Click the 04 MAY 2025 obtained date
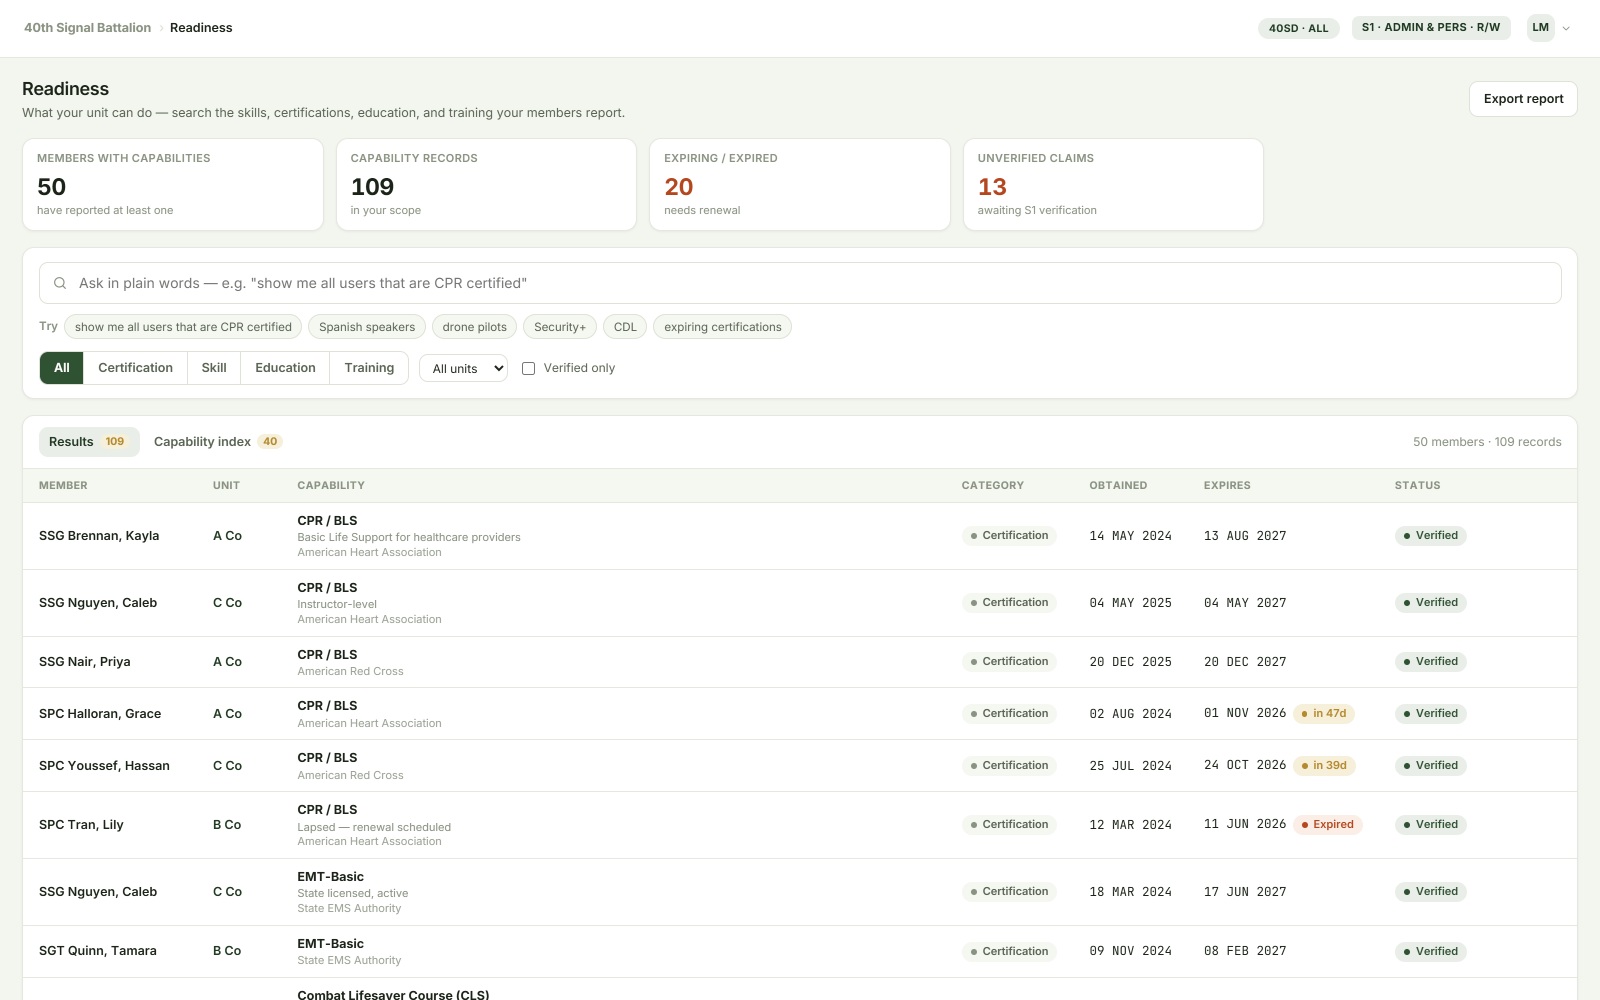The image size is (1600, 1000). click(x=1130, y=603)
